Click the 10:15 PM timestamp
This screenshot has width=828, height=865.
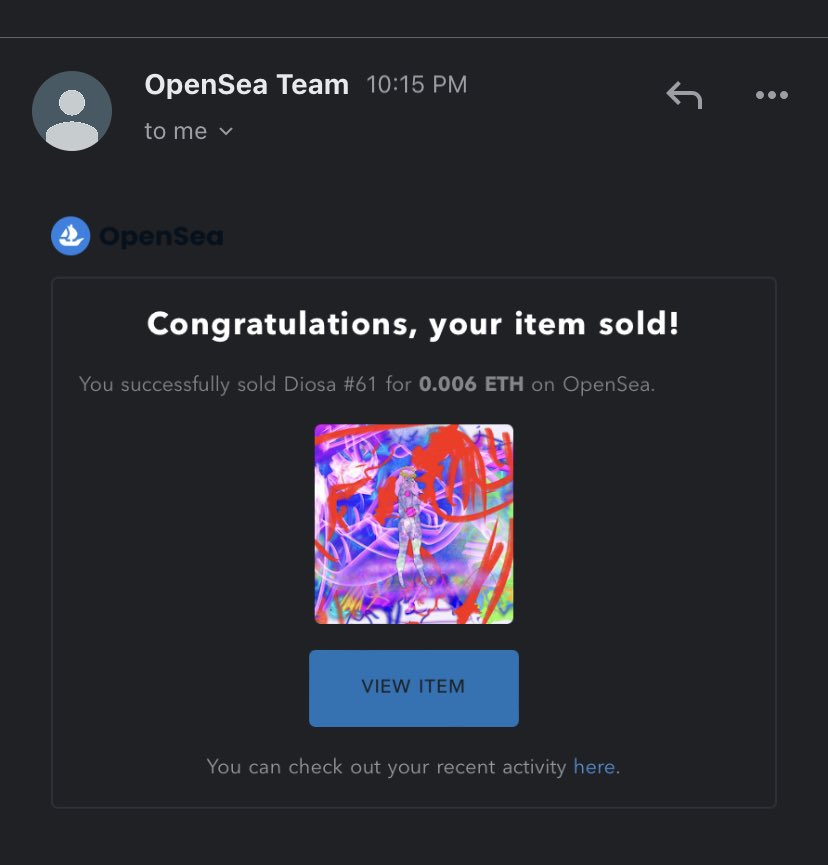[x=416, y=84]
